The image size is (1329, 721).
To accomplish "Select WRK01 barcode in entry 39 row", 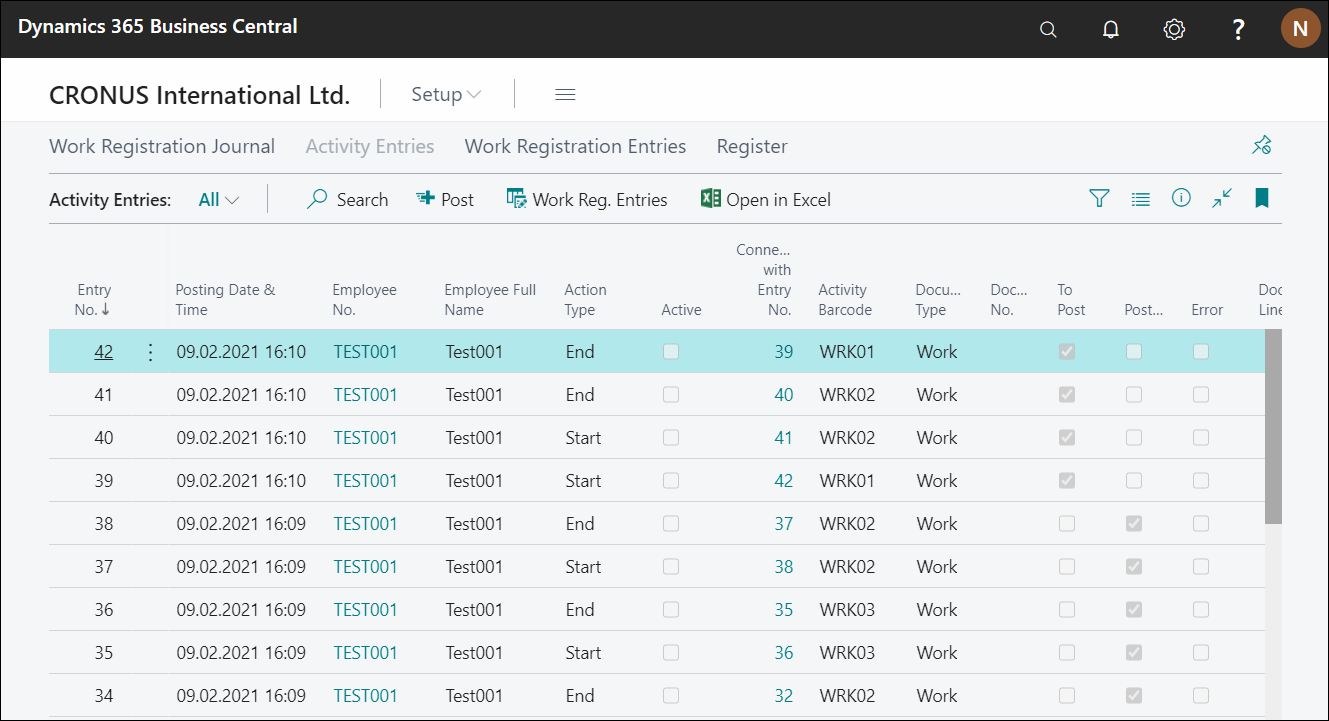I will [847, 481].
